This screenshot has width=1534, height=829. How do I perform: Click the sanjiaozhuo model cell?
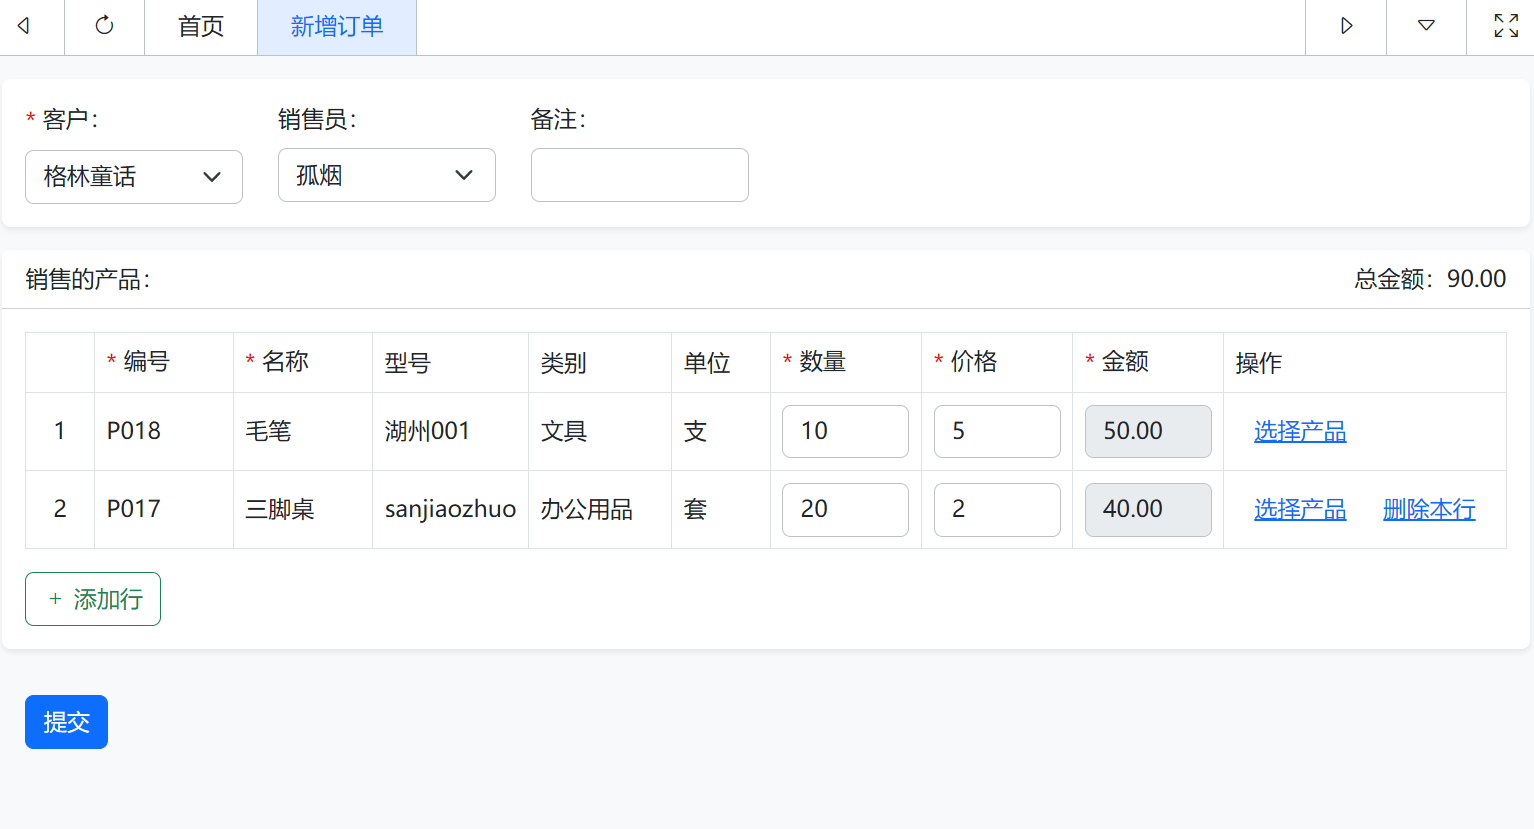[x=450, y=509]
